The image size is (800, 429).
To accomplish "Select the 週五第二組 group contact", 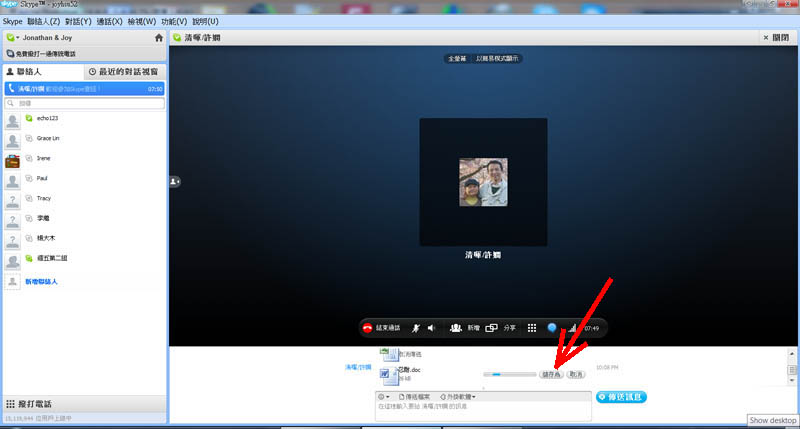I will [x=85, y=260].
